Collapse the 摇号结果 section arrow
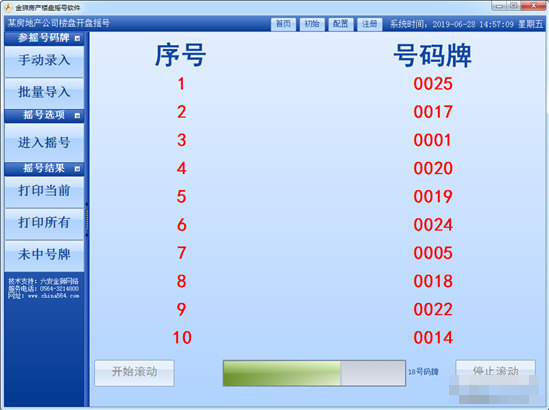 pyautogui.click(x=77, y=169)
